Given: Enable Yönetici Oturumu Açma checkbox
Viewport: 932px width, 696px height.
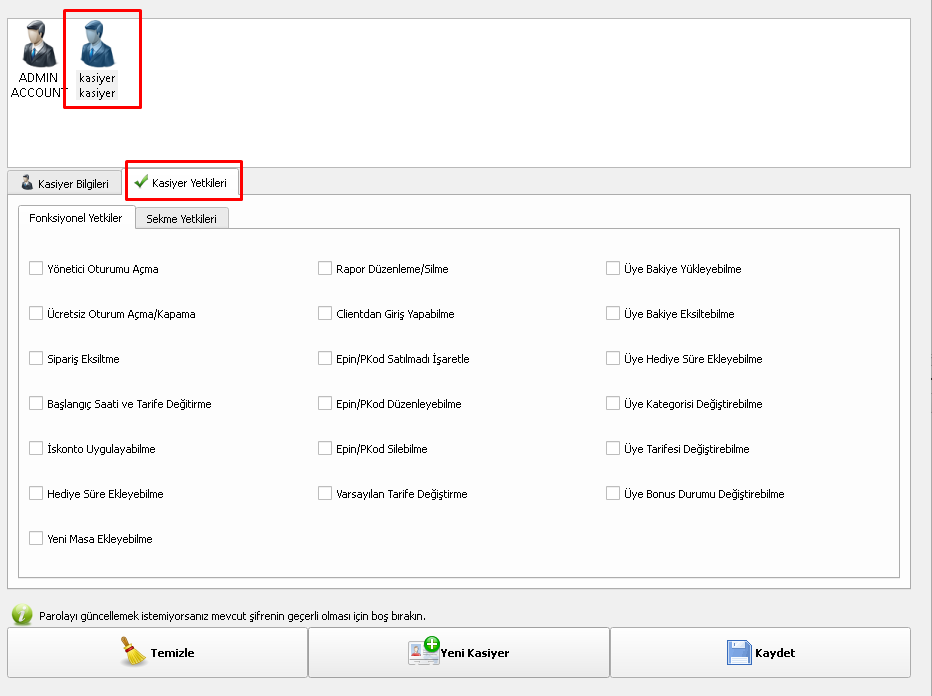Looking at the screenshot, I should click(x=36, y=268).
